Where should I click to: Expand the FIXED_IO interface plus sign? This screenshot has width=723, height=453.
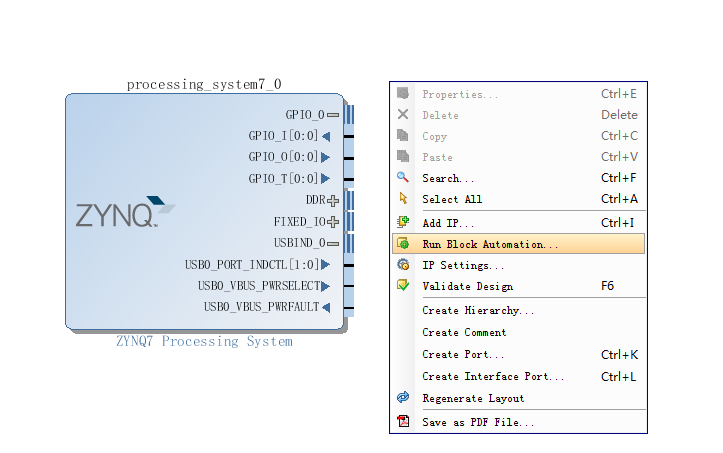[333, 222]
